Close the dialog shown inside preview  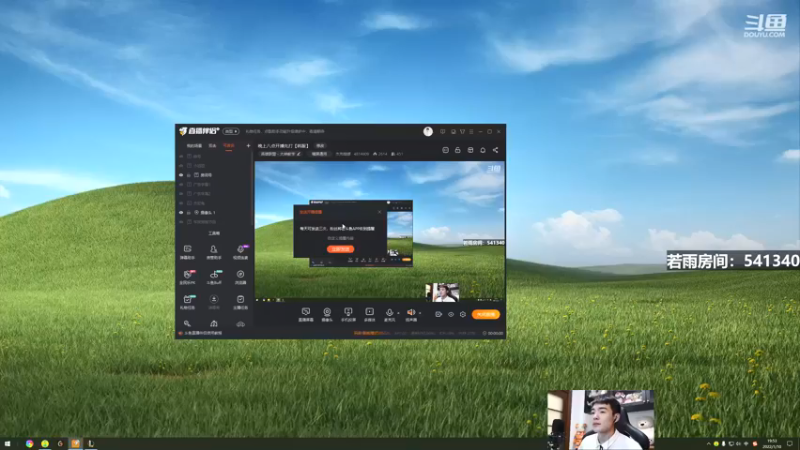point(379,212)
